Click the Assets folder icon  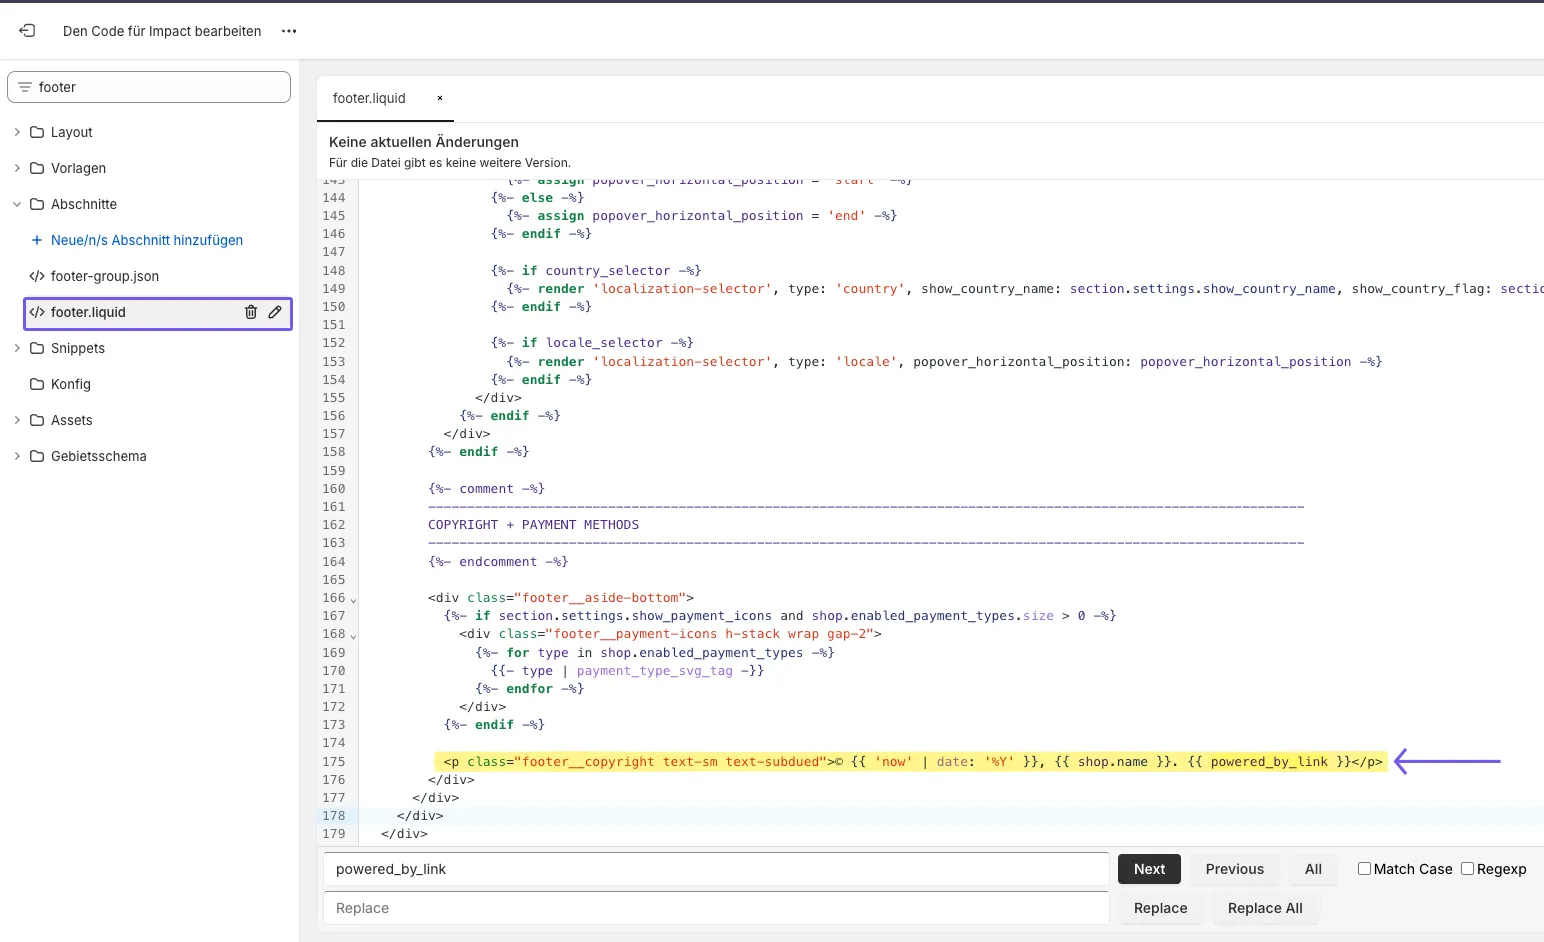[37, 420]
